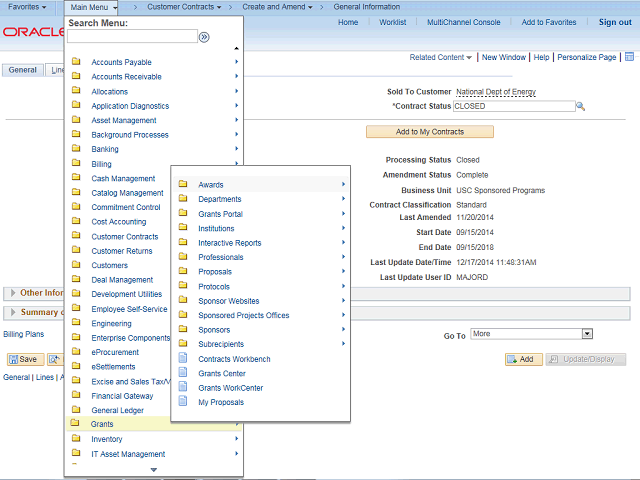Click the Grants folder icon in Main Menu
The image size is (640, 480).
pos(76,424)
